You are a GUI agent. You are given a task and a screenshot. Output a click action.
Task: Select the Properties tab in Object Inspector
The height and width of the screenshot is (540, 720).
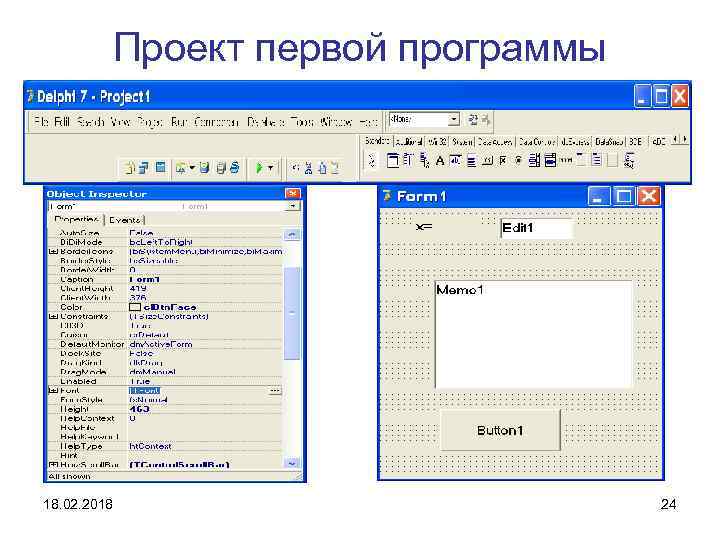(76, 219)
